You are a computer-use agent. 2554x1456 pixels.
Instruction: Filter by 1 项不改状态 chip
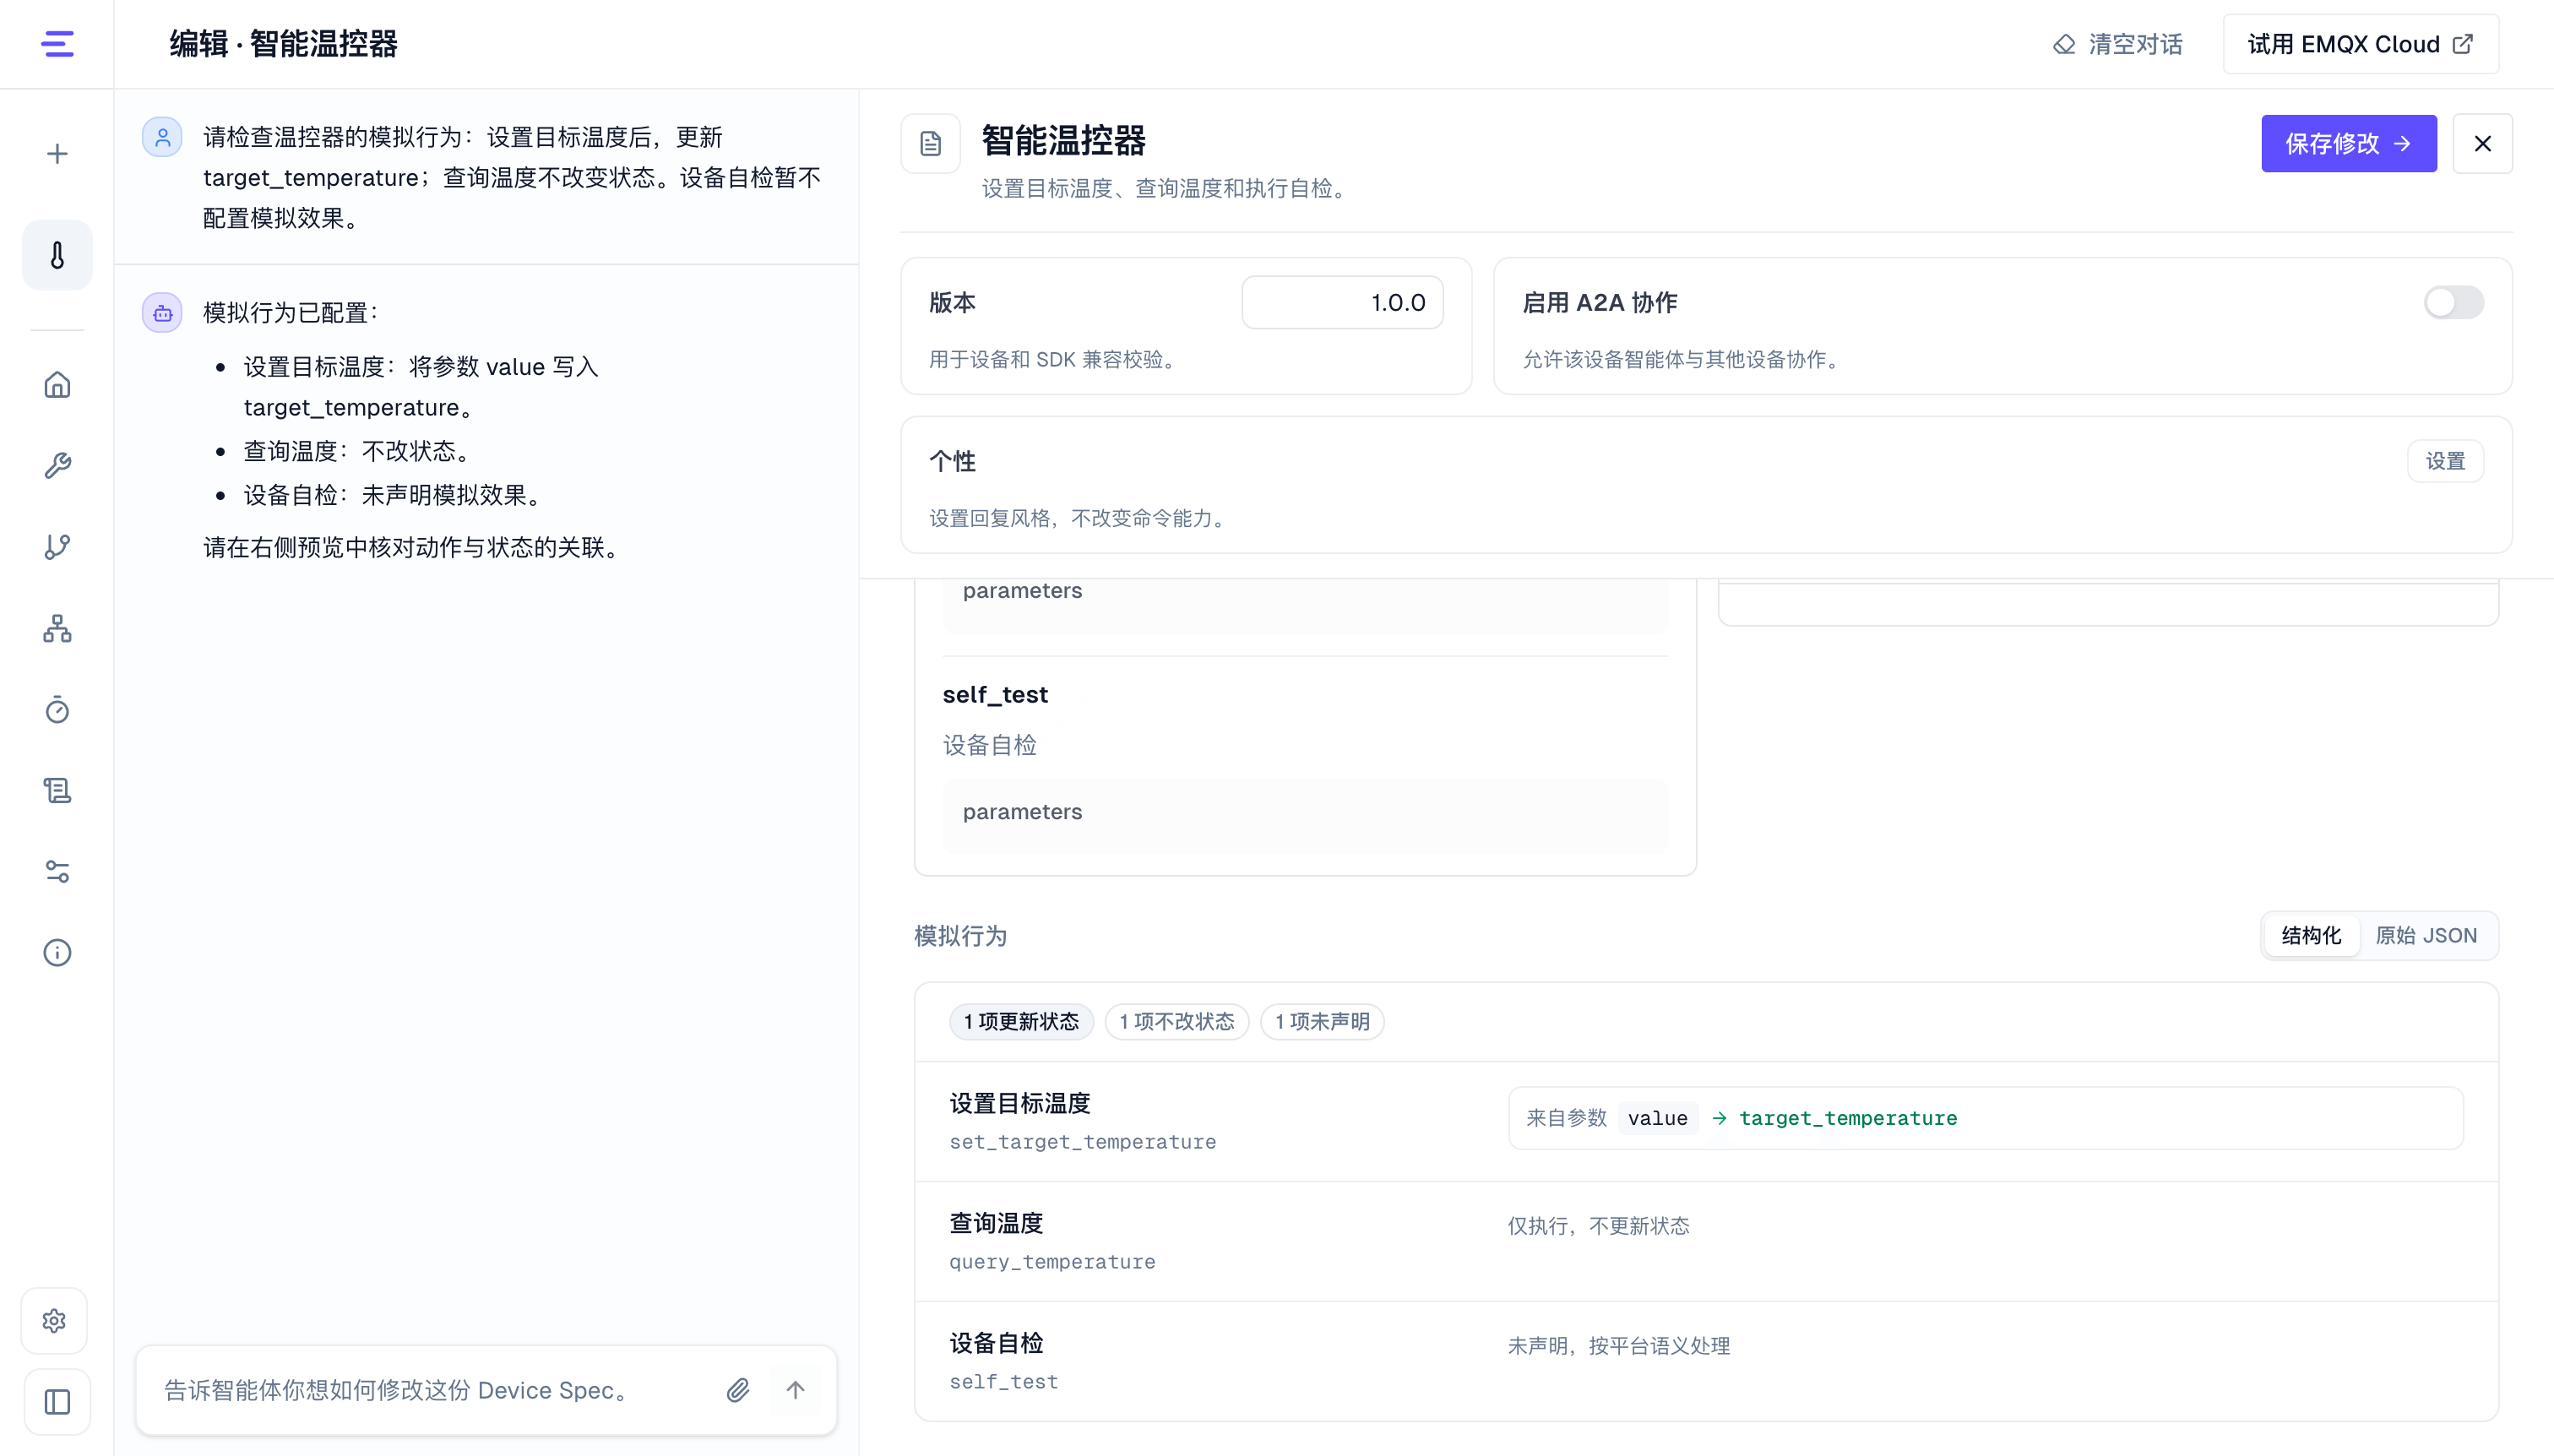click(x=1177, y=1021)
